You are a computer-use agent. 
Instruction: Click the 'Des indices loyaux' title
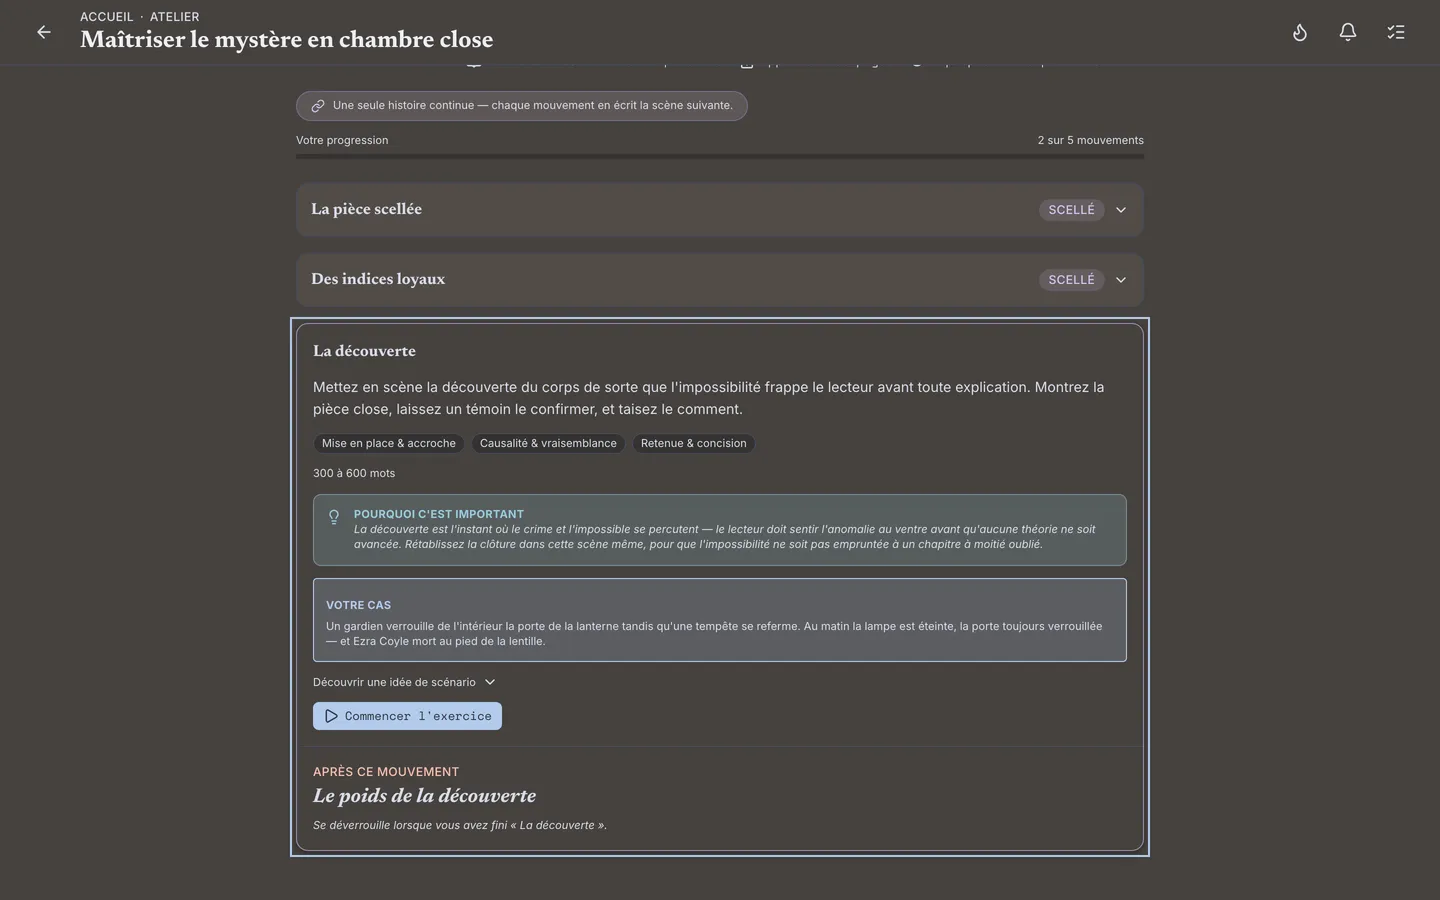[x=378, y=279]
